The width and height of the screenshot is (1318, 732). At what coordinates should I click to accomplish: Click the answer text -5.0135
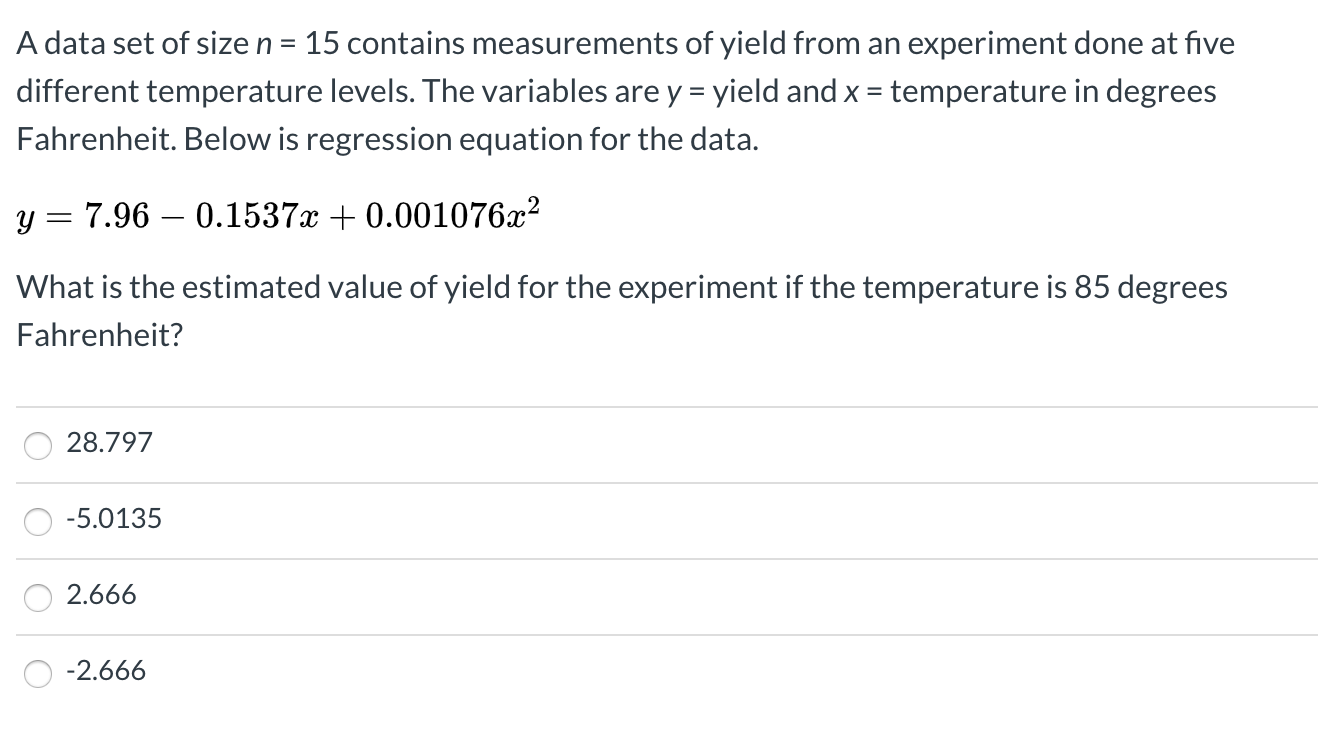coord(113,518)
